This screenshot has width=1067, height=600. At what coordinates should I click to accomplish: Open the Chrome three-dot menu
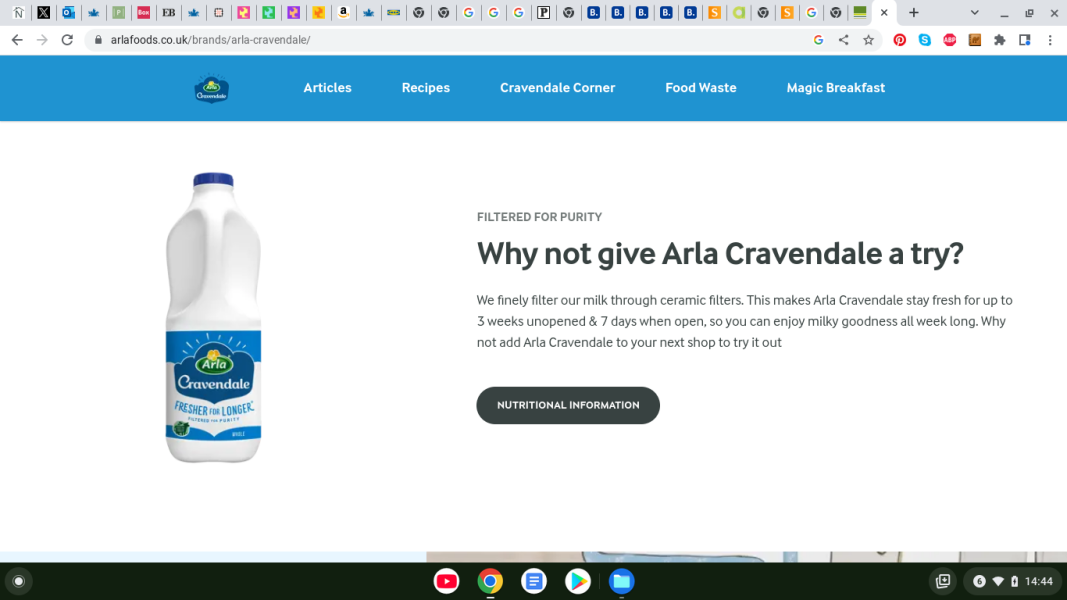point(1050,40)
